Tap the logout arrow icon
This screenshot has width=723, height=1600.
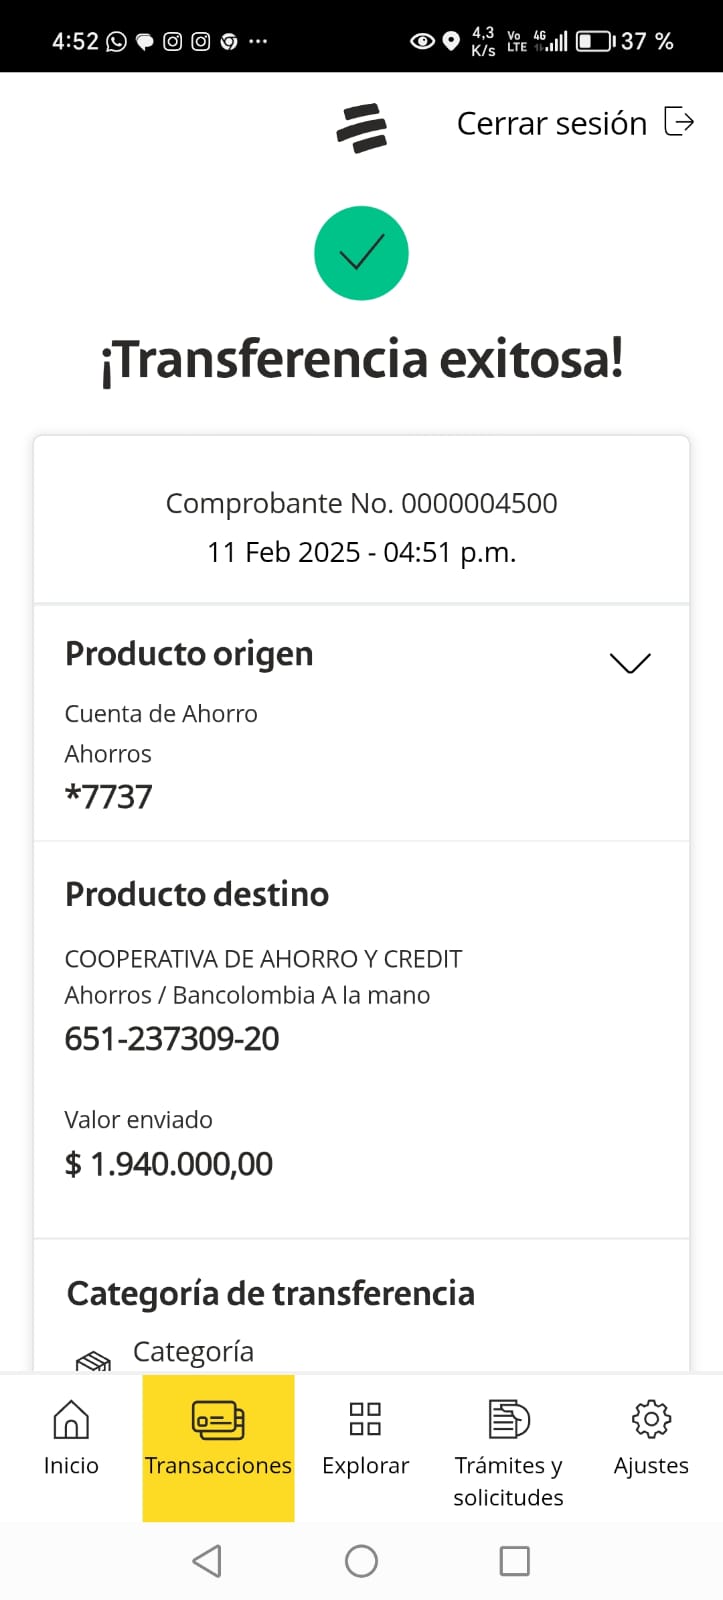click(680, 122)
